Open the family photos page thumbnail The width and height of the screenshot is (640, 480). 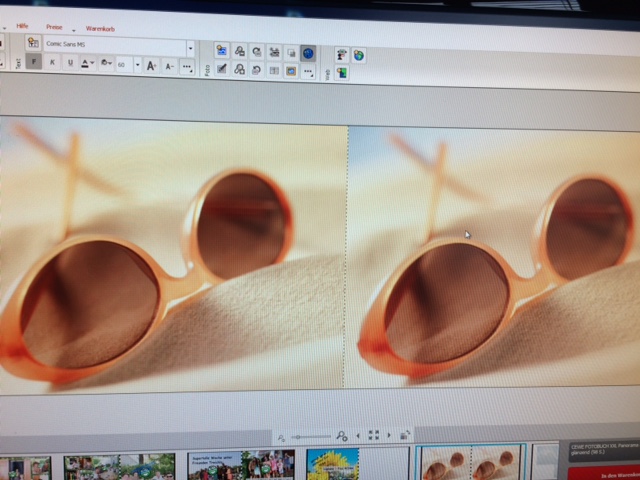(x=25, y=468)
